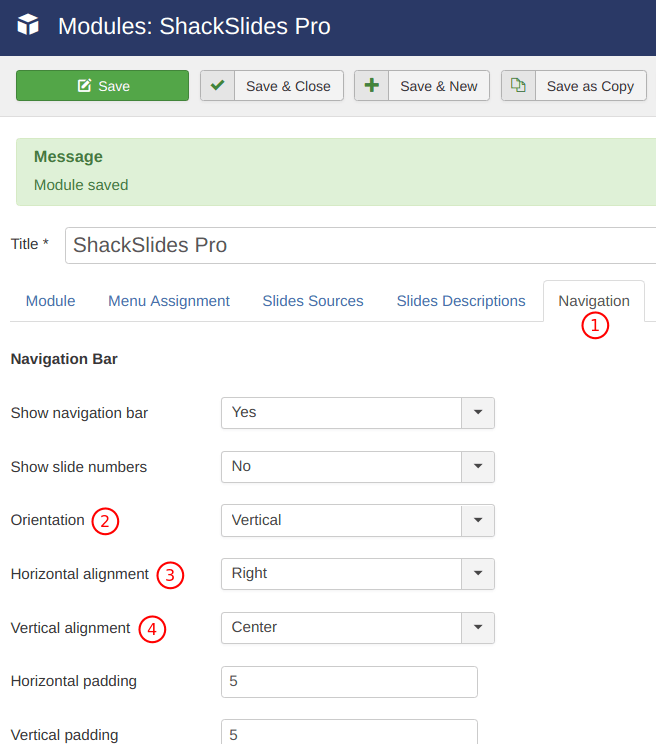Select the Navigation tab
Viewport: 656px width, 744px height.
coord(594,301)
